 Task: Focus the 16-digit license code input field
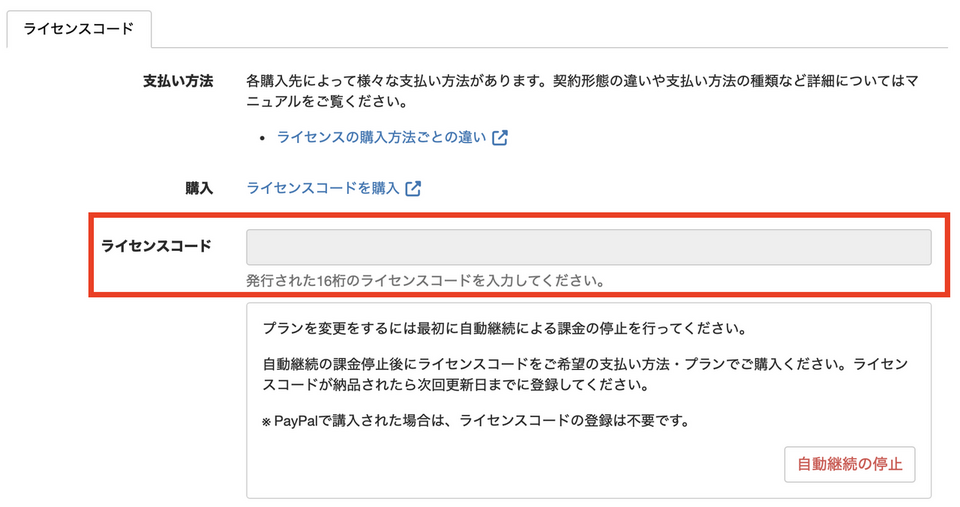588,247
